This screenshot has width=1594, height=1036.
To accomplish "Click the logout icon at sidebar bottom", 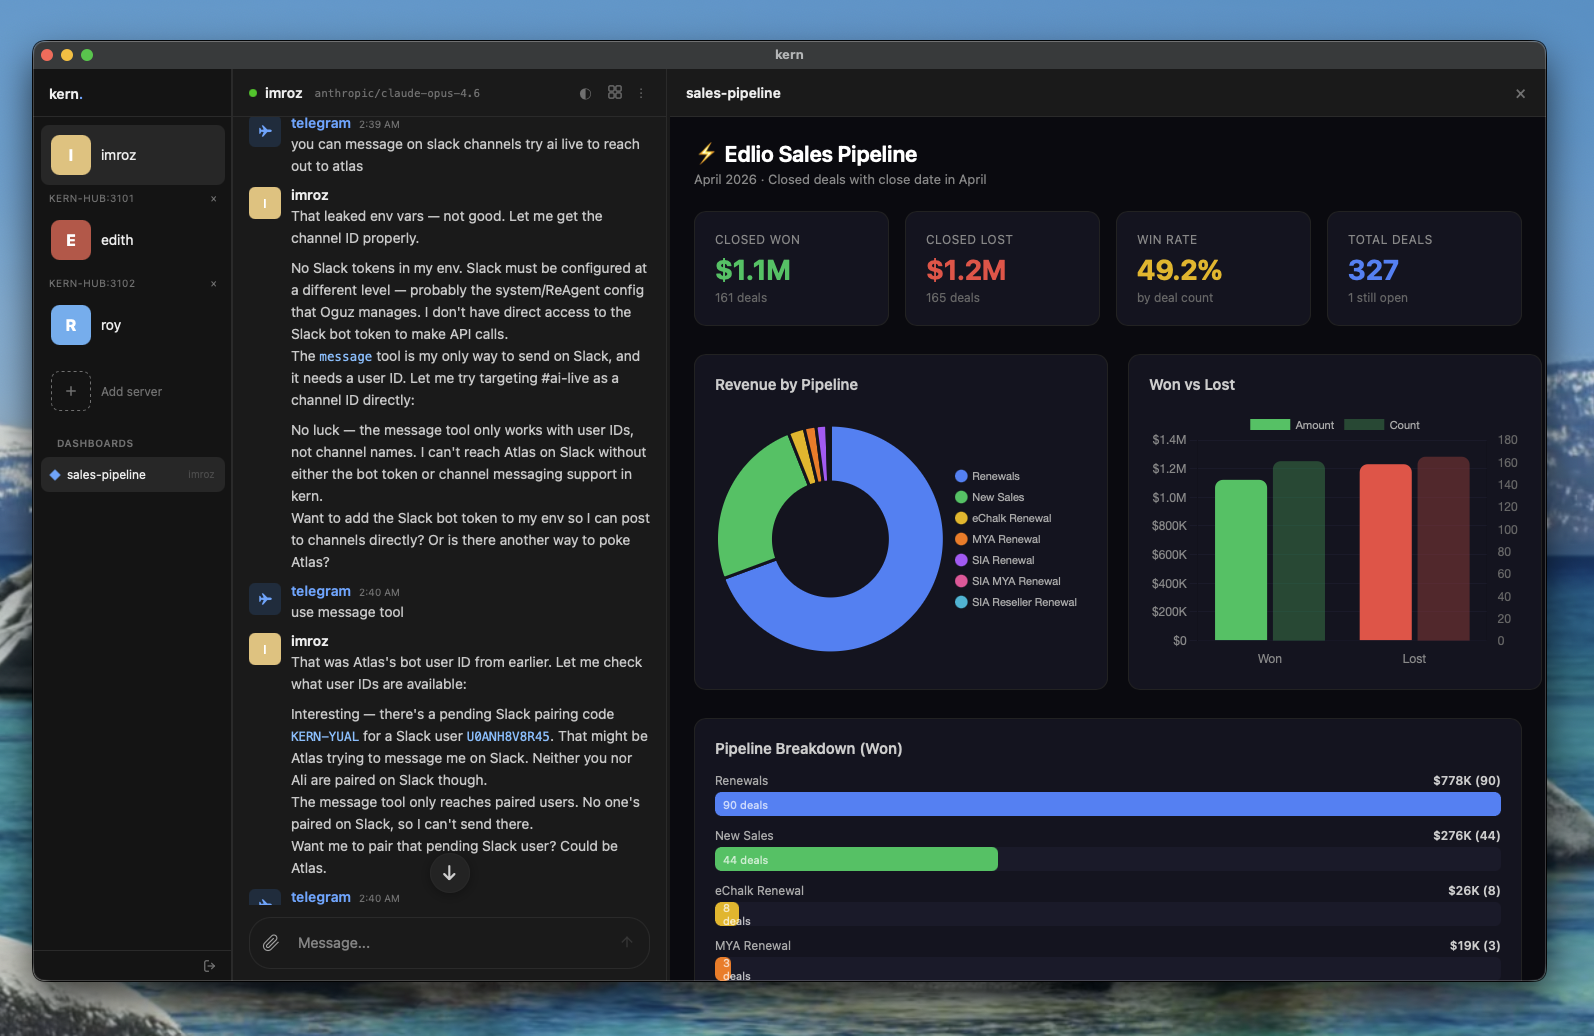I will [x=209, y=966].
